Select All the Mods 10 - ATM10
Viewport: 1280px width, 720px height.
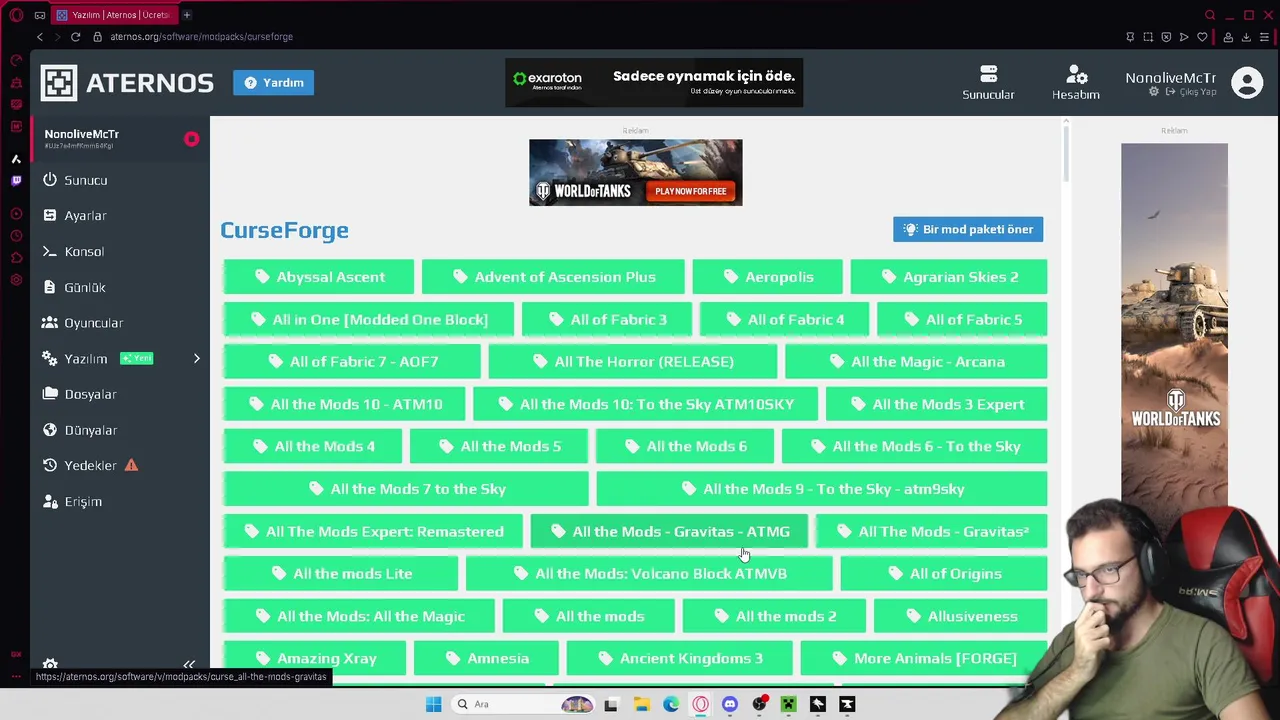click(344, 404)
